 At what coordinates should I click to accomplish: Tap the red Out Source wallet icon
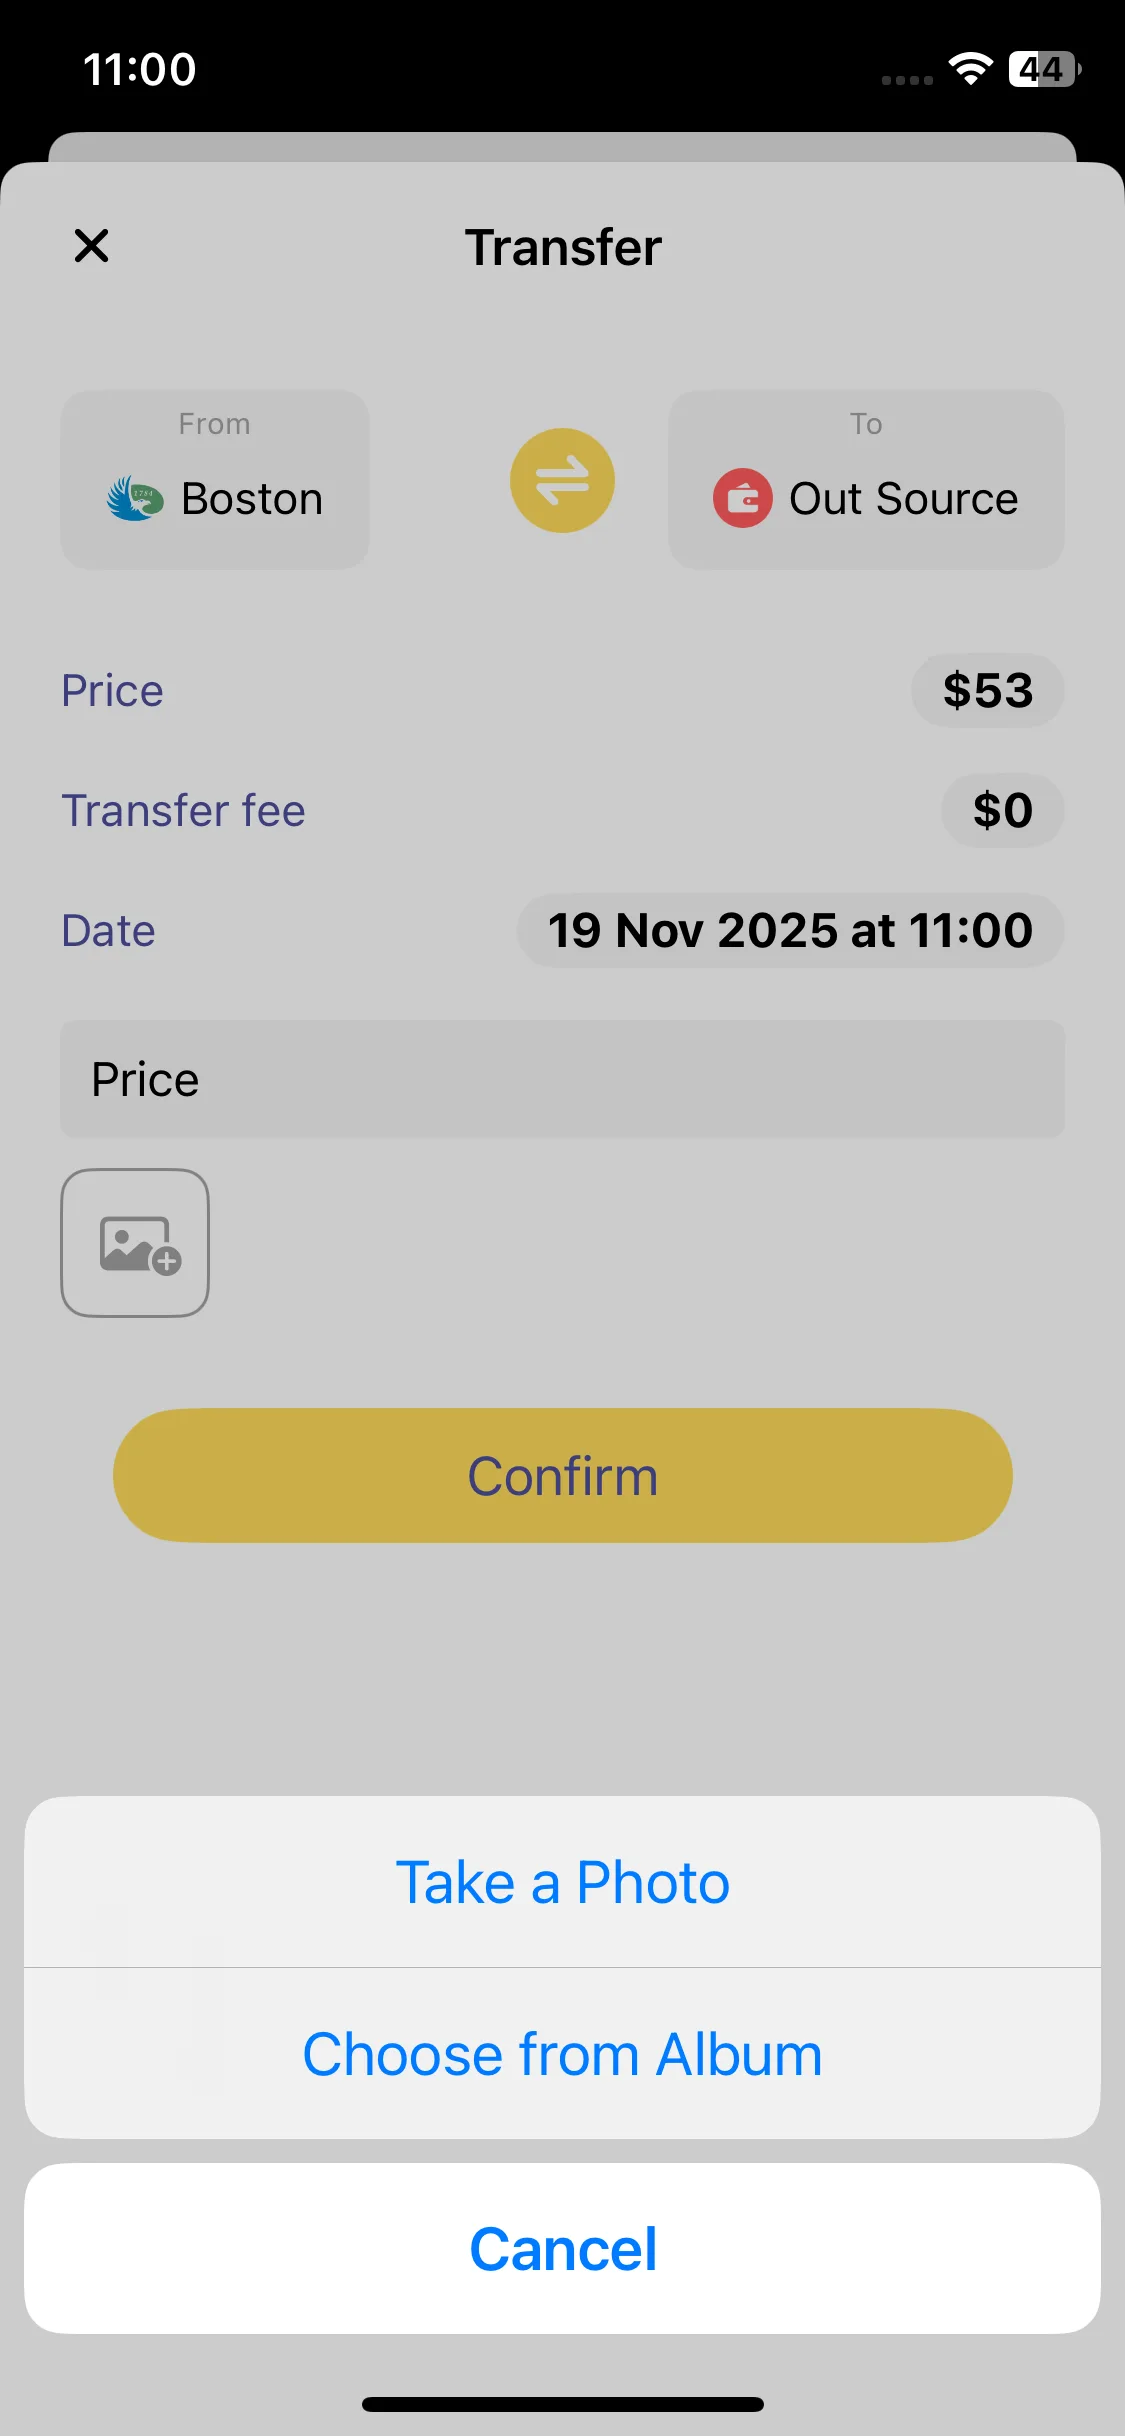742,498
